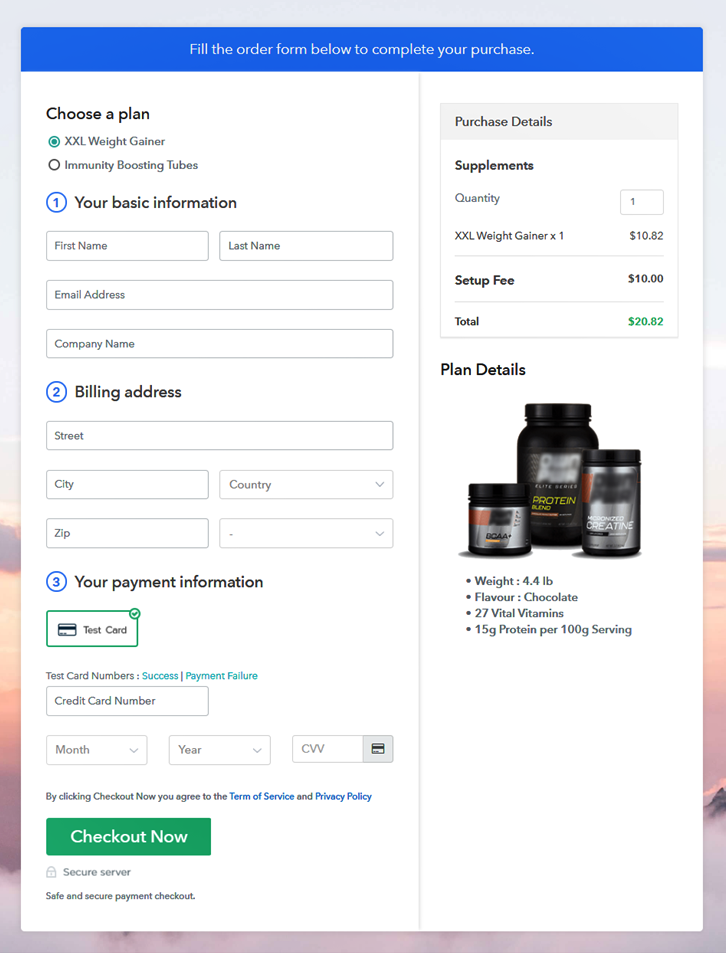
Task: Click the Credit Card Number field
Action: [127, 701]
